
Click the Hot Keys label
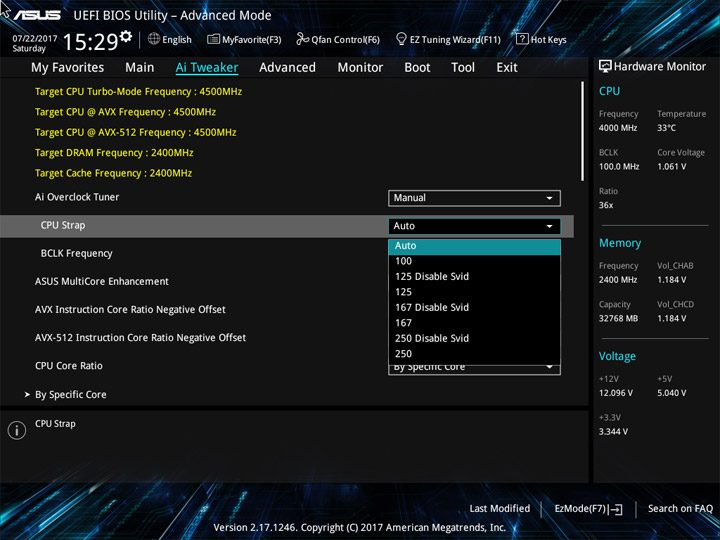549,40
